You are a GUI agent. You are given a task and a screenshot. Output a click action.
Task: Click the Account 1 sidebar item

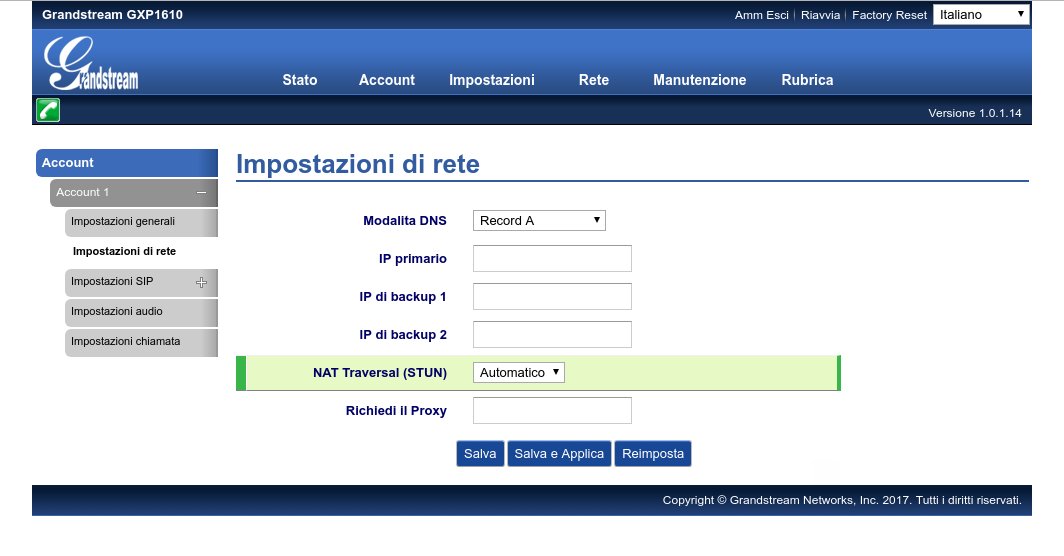[134, 193]
